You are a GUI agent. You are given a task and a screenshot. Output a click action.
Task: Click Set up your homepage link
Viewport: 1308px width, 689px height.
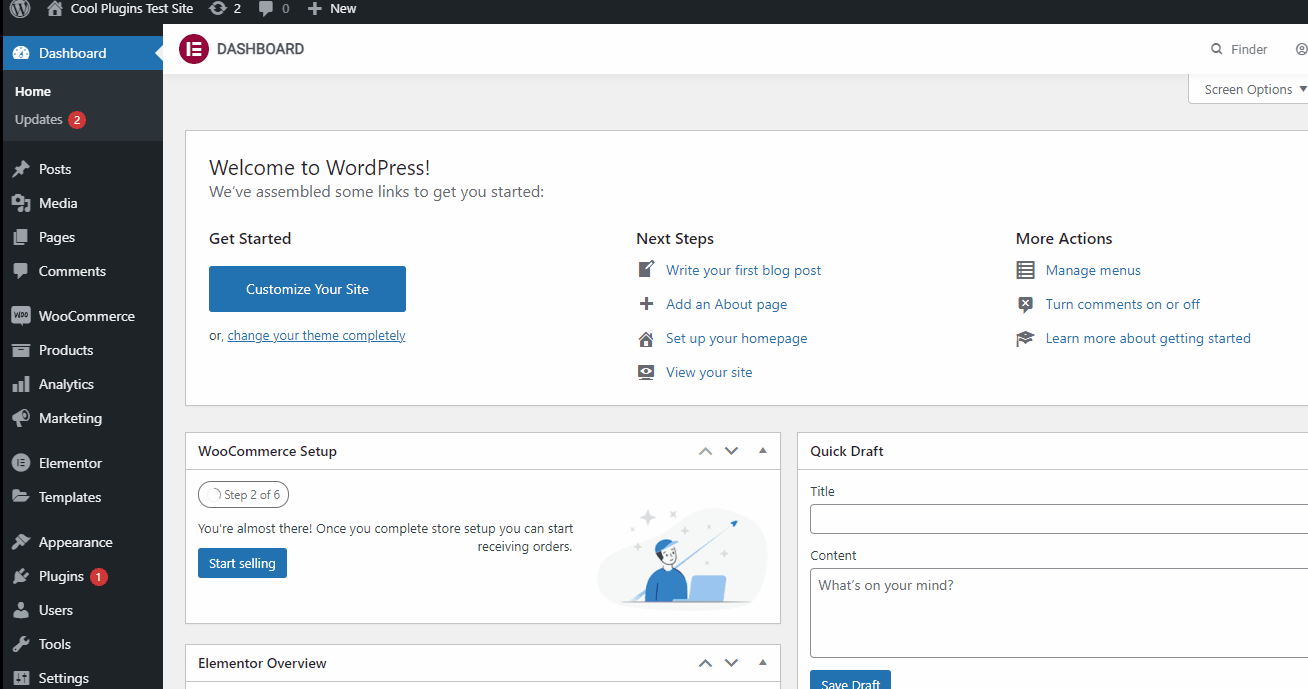click(x=736, y=338)
